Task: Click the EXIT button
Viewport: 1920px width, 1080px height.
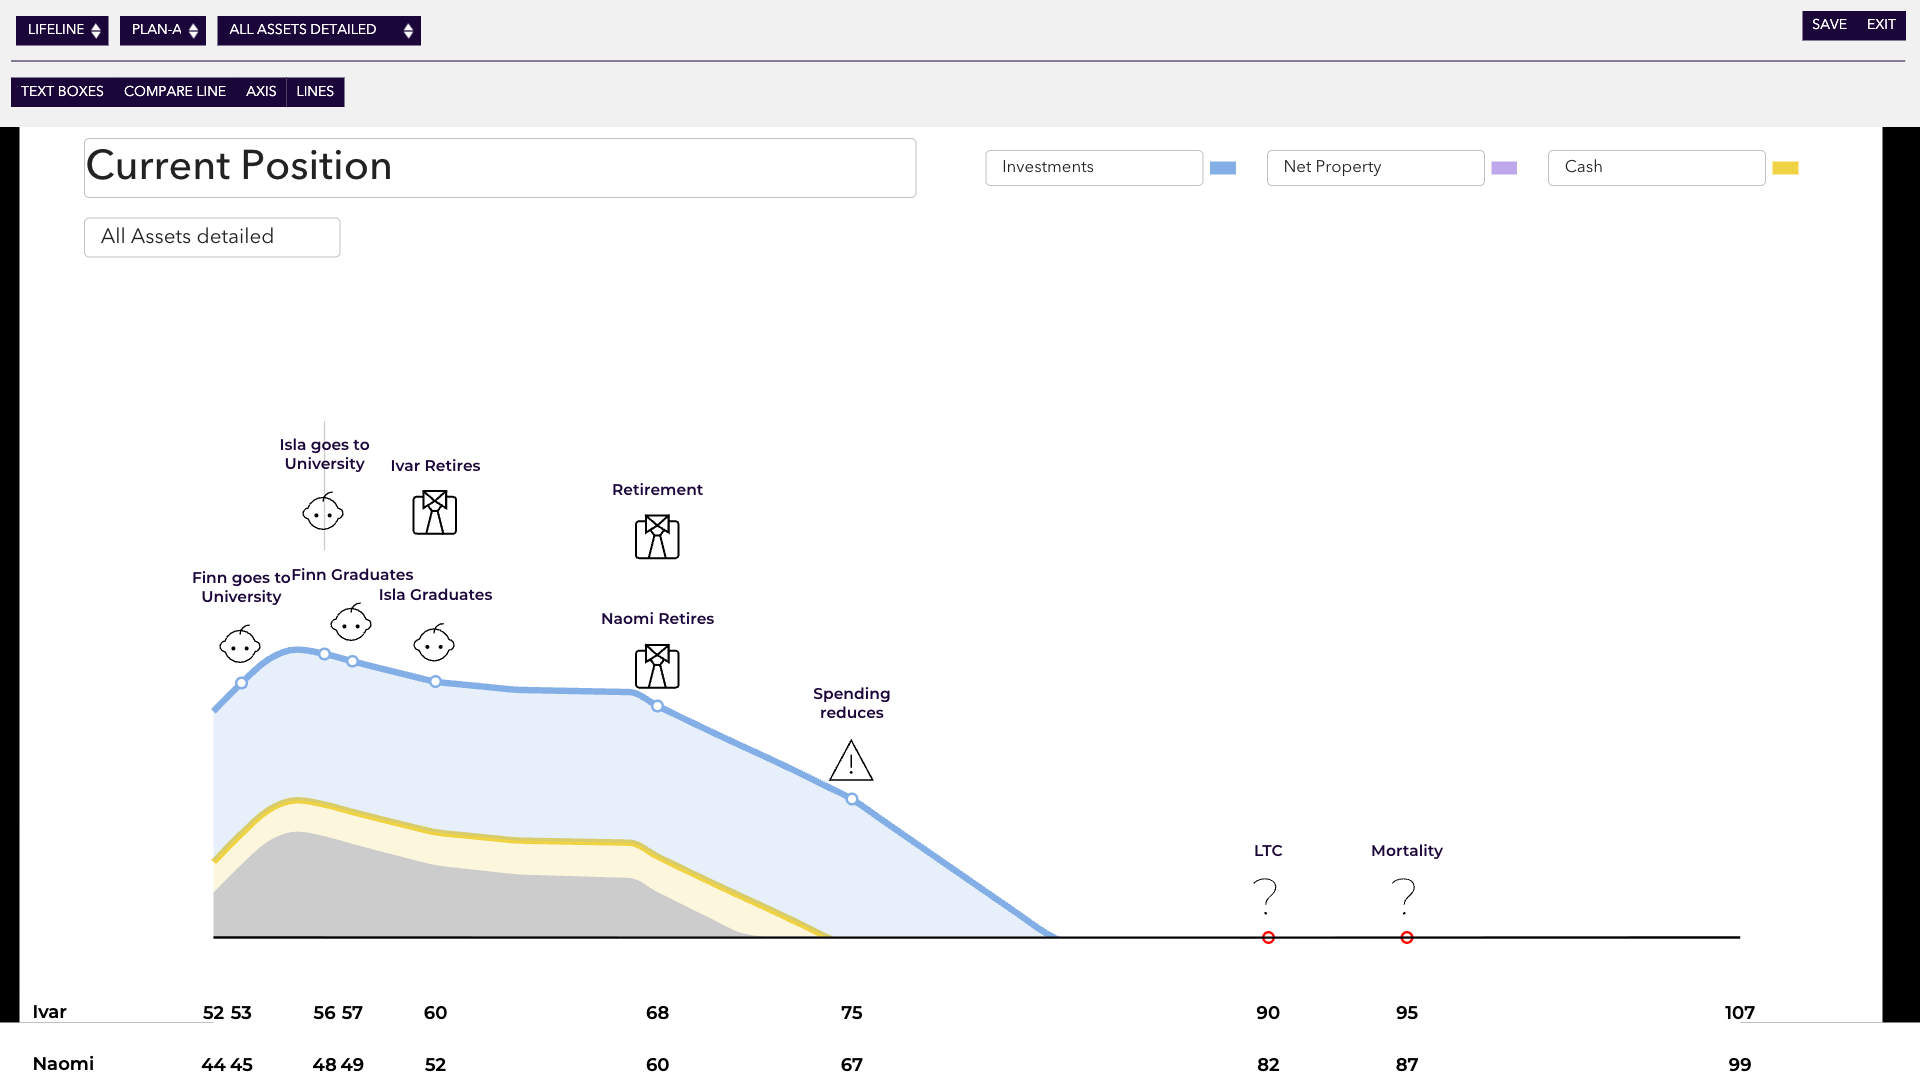Action: pos(1881,25)
